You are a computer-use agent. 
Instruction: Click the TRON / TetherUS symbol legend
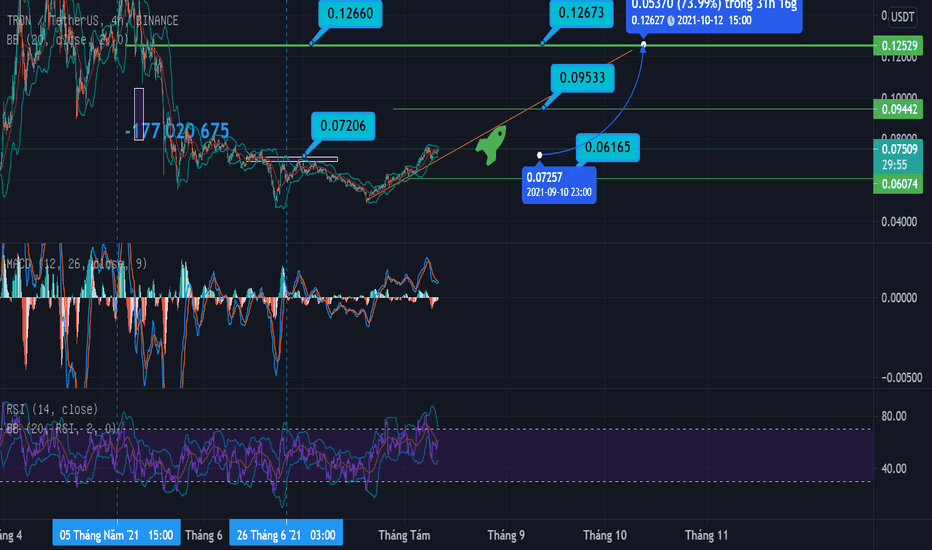pos(92,21)
